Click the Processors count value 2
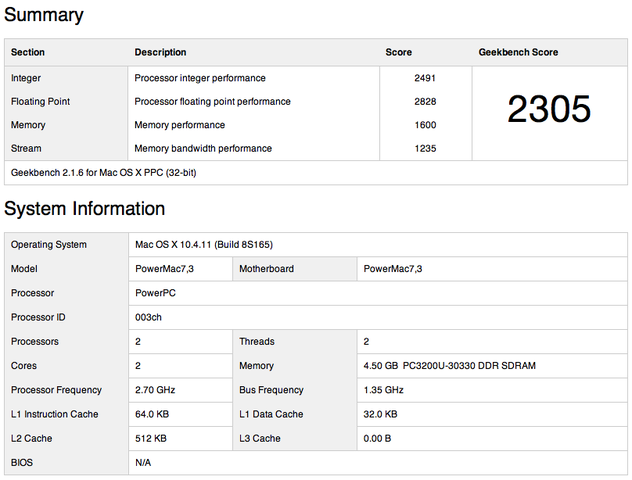Image resolution: width=632 pixels, height=480 pixels. (x=138, y=341)
